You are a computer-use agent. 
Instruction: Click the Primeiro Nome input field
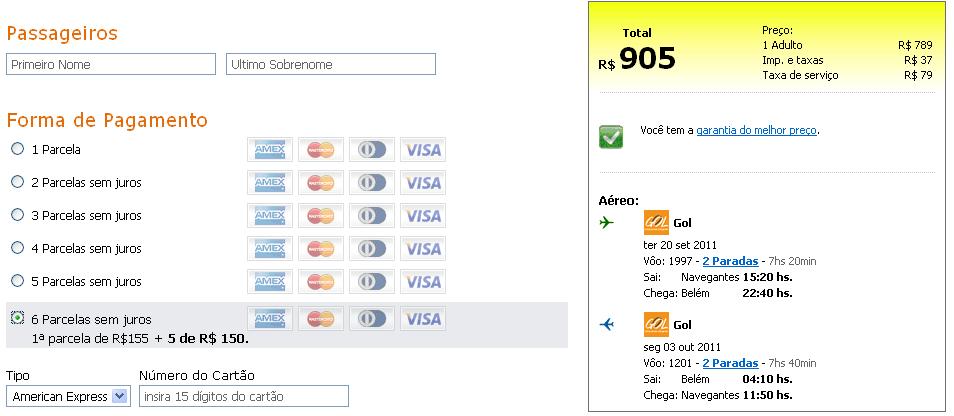coord(111,64)
